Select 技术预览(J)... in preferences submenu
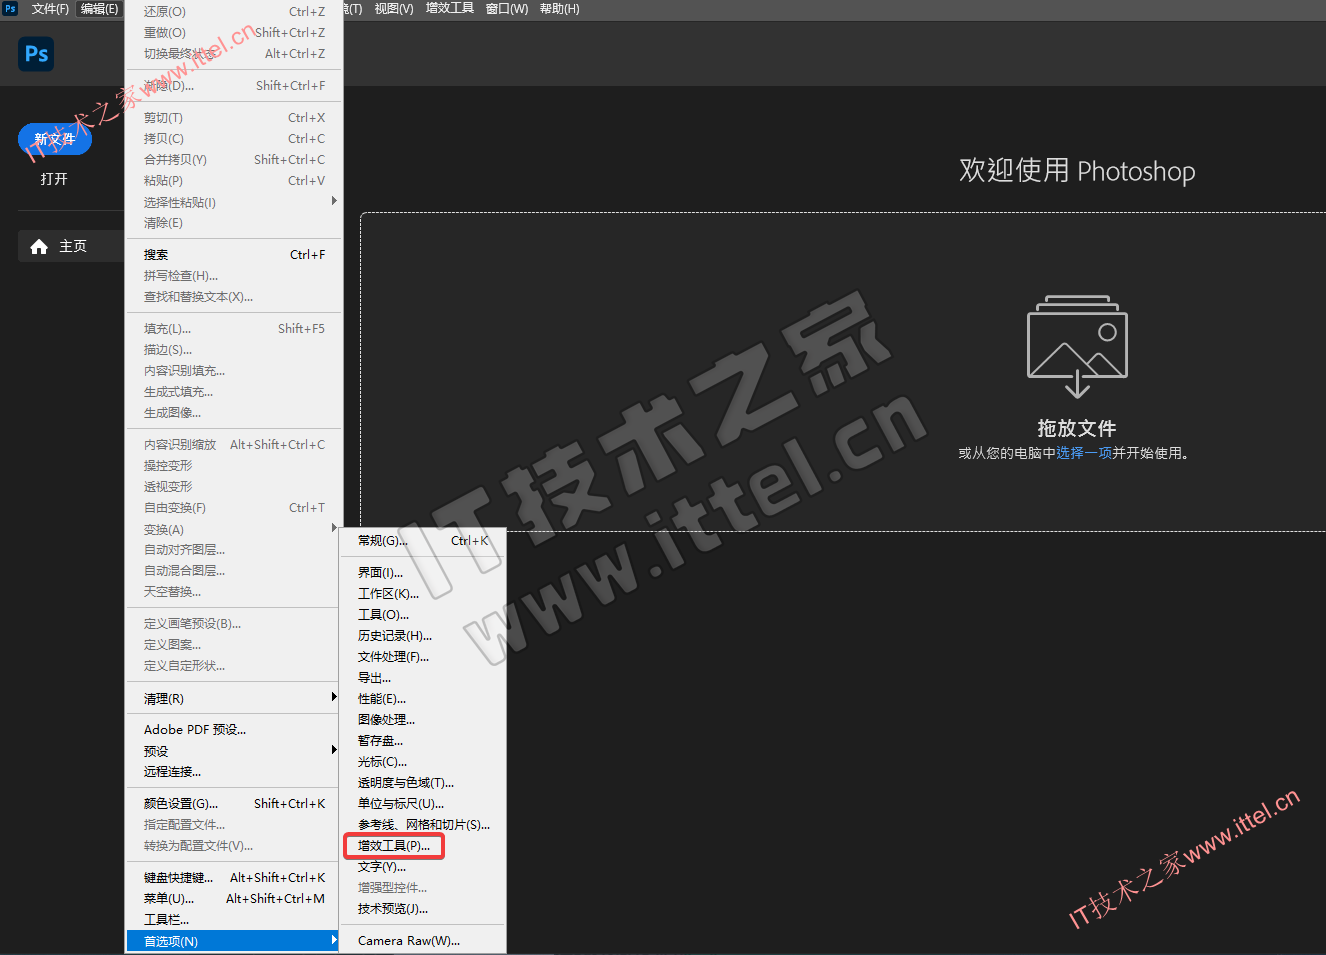The width and height of the screenshot is (1326, 955). tap(423, 909)
